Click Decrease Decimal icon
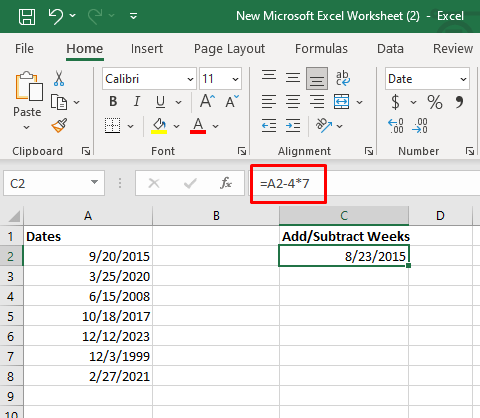The width and height of the screenshot is (480, 418). coord(420,126)
